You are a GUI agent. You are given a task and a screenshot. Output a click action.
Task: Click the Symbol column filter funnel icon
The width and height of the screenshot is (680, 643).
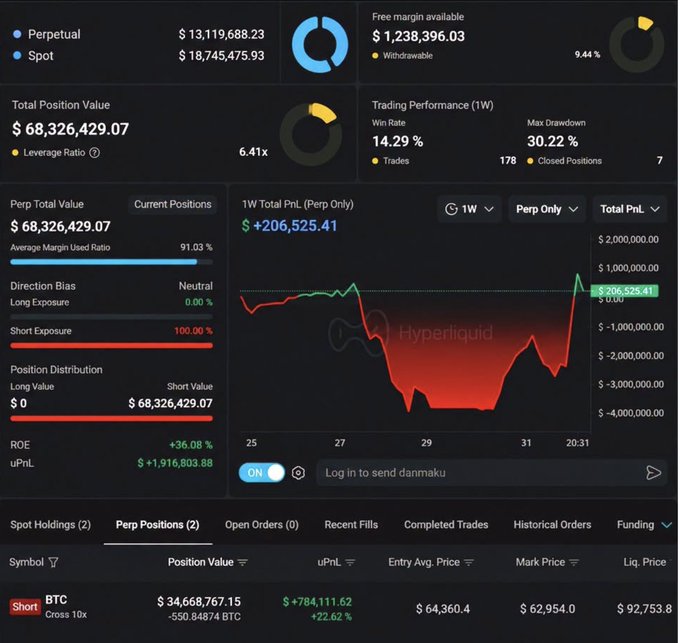pyautogui.click(x=53, y=562)
